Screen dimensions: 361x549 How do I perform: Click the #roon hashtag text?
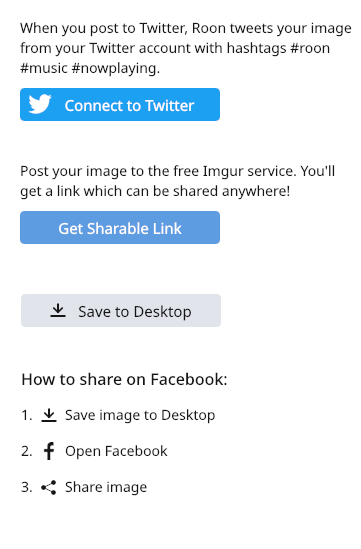(x=311, y=48)
